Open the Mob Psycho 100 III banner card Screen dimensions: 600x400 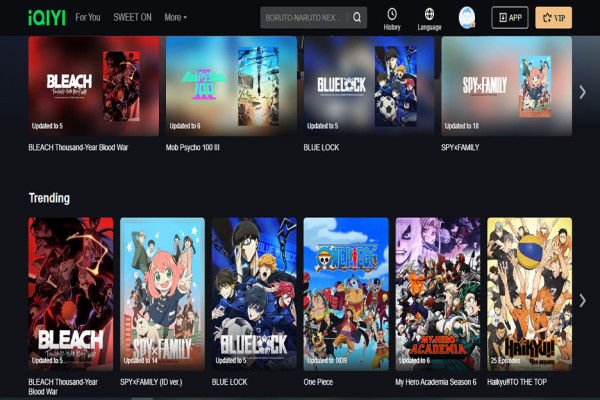pyautogui.click(x=231, y=86)
